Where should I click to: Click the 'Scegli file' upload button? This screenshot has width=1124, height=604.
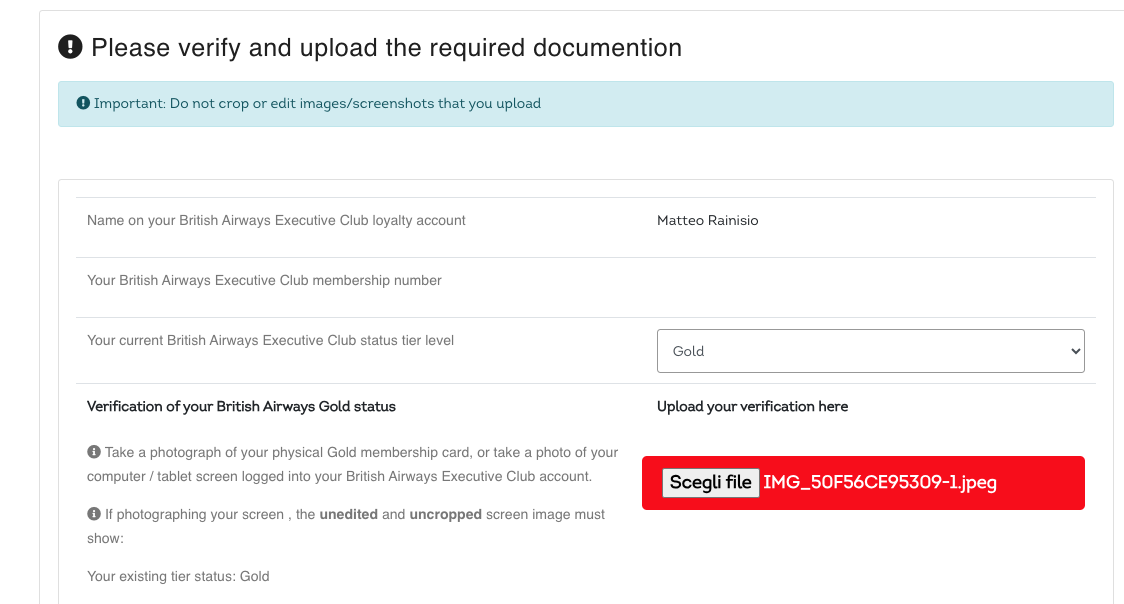click(710, 482)
